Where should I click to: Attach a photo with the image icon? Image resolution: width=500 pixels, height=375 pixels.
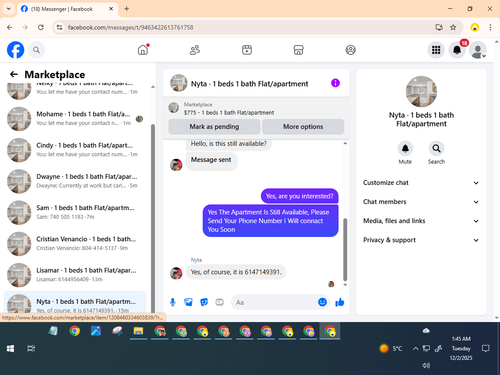(x=188, y=302)
